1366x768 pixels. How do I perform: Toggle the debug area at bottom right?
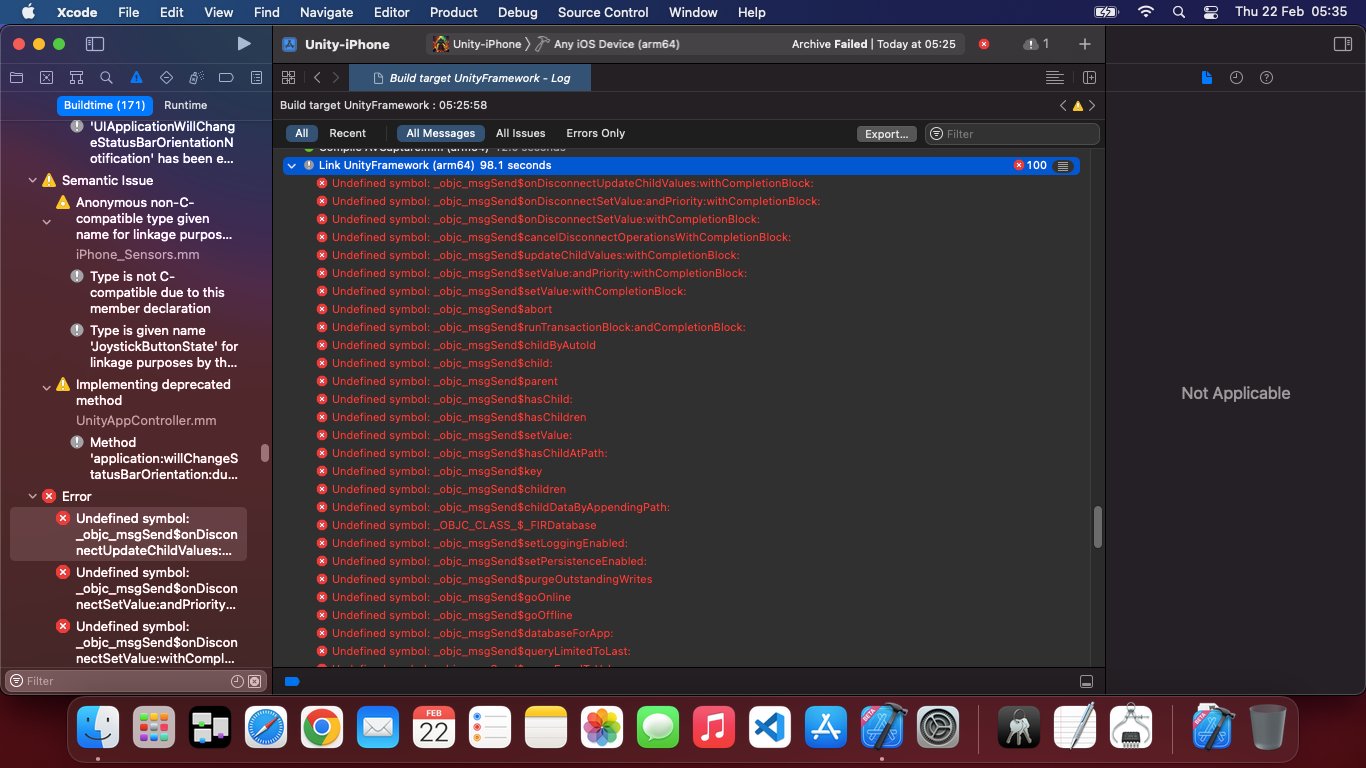tap(1086, 681)
